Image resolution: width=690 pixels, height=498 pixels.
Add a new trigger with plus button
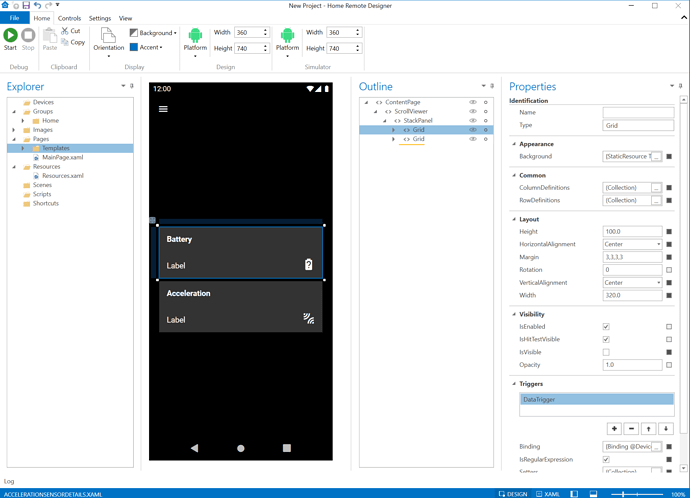614,428
